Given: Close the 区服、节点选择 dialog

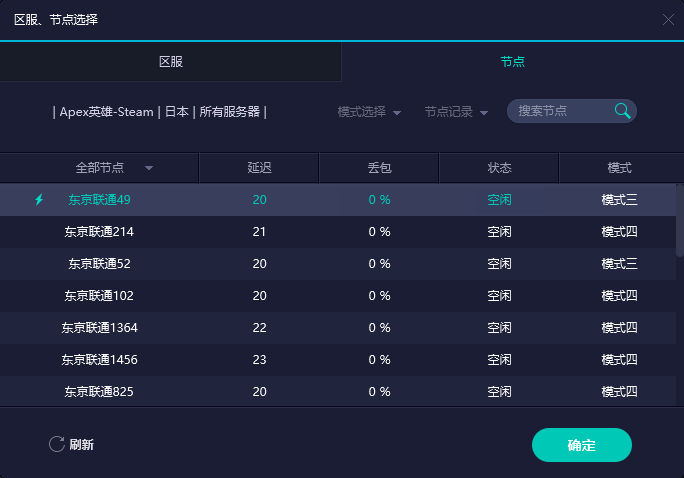Looking at the screenshot, I should click(668, 20).
